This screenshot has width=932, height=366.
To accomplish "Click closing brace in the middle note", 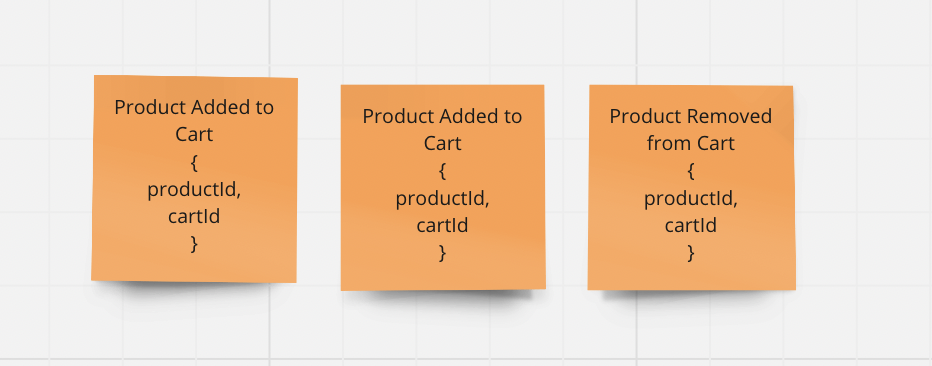I will 443,253.
